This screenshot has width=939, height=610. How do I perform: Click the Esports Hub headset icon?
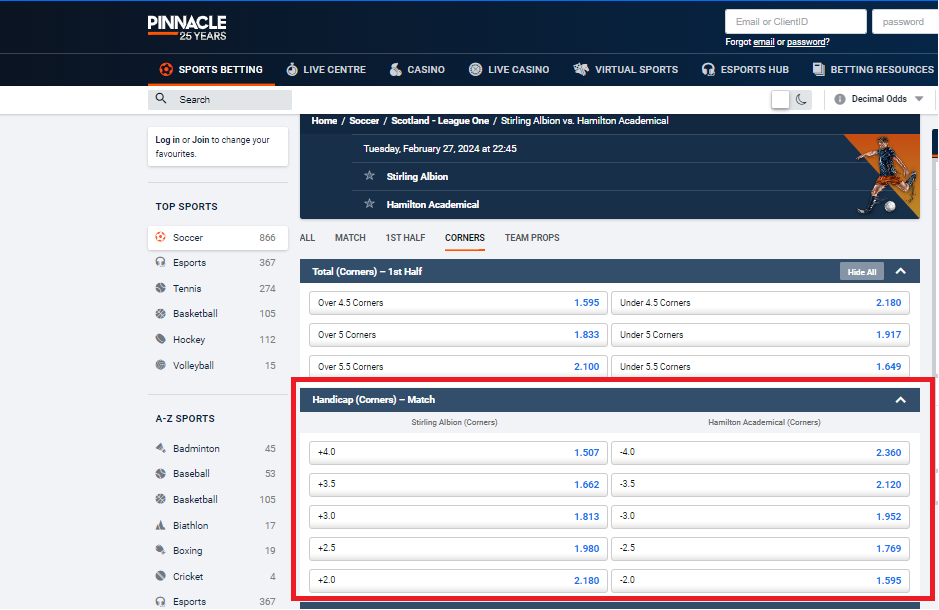pos(708,69)
